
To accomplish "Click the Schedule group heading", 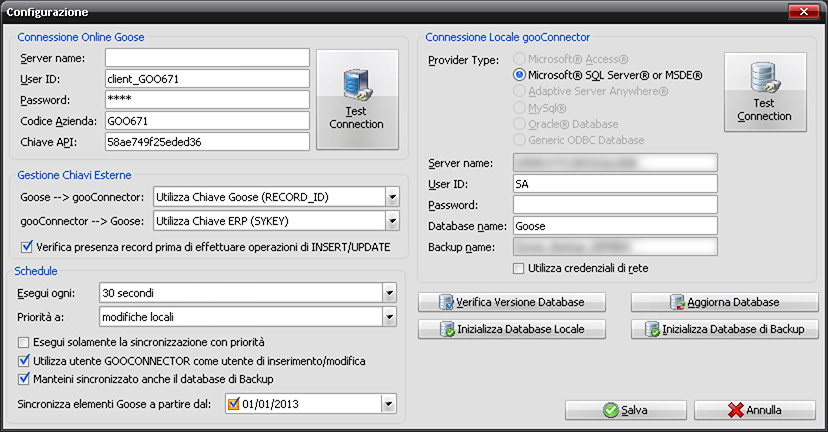I will coord(36,271).
